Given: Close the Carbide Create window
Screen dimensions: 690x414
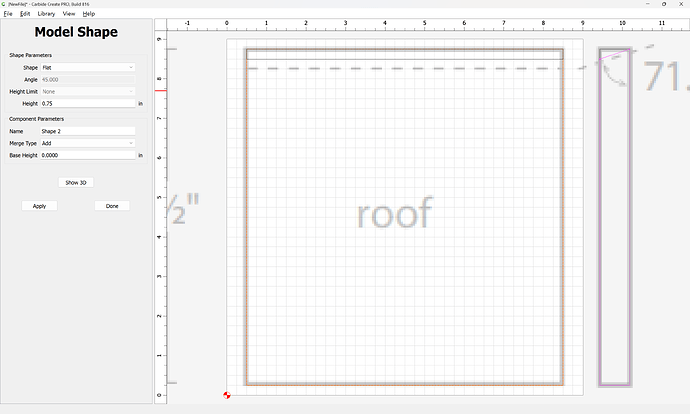Looking at the screenshot, I should click(x=681, y=4).
